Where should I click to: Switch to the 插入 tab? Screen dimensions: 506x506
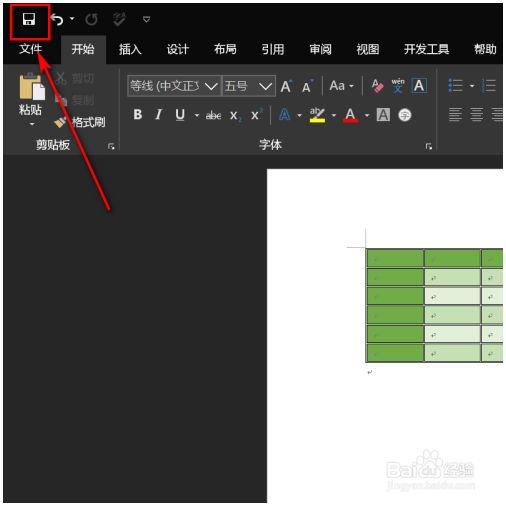130,49
